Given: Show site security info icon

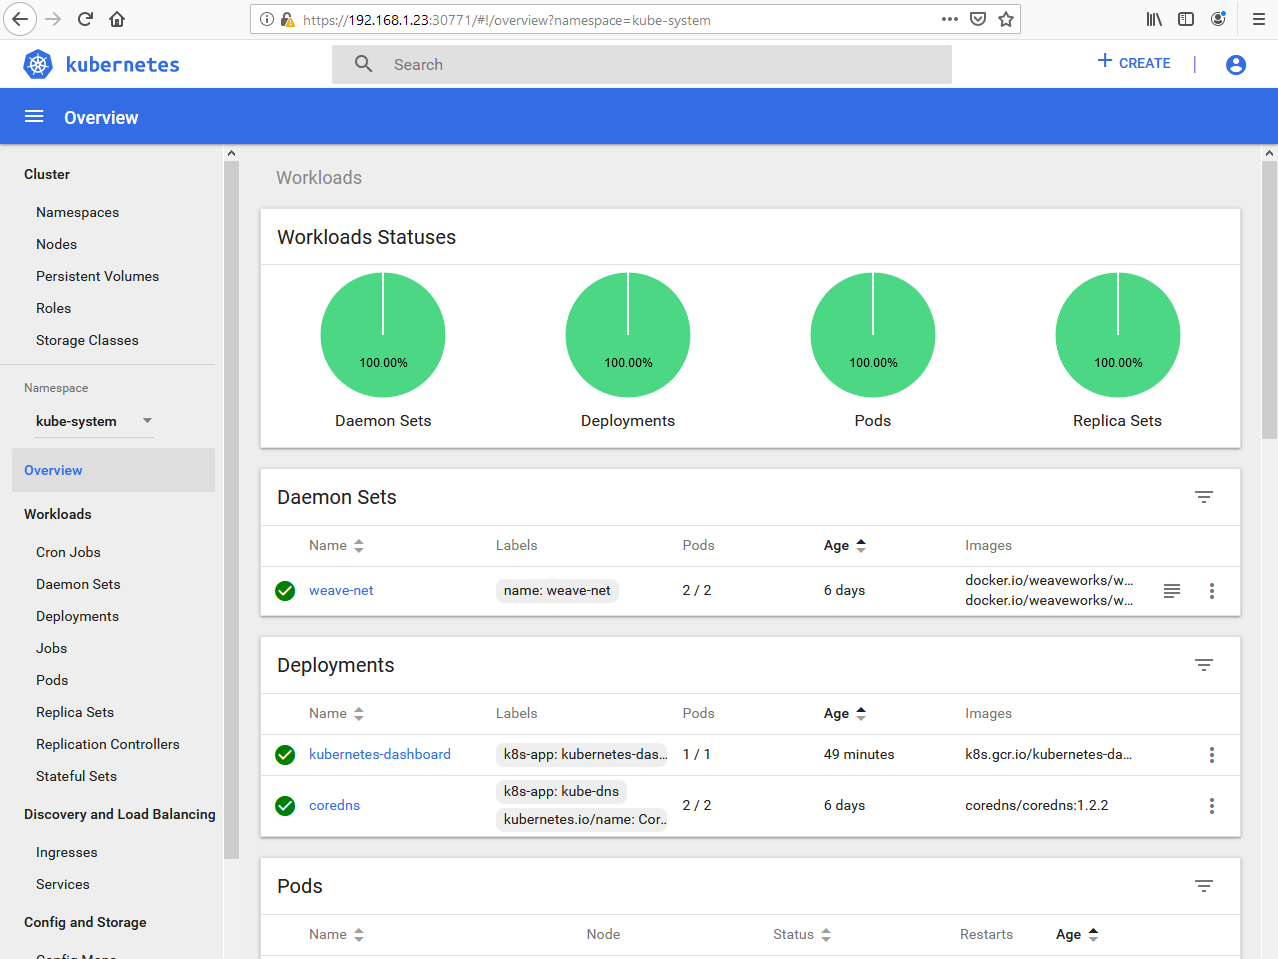Looking at the screenshot, I should (266, 19).
